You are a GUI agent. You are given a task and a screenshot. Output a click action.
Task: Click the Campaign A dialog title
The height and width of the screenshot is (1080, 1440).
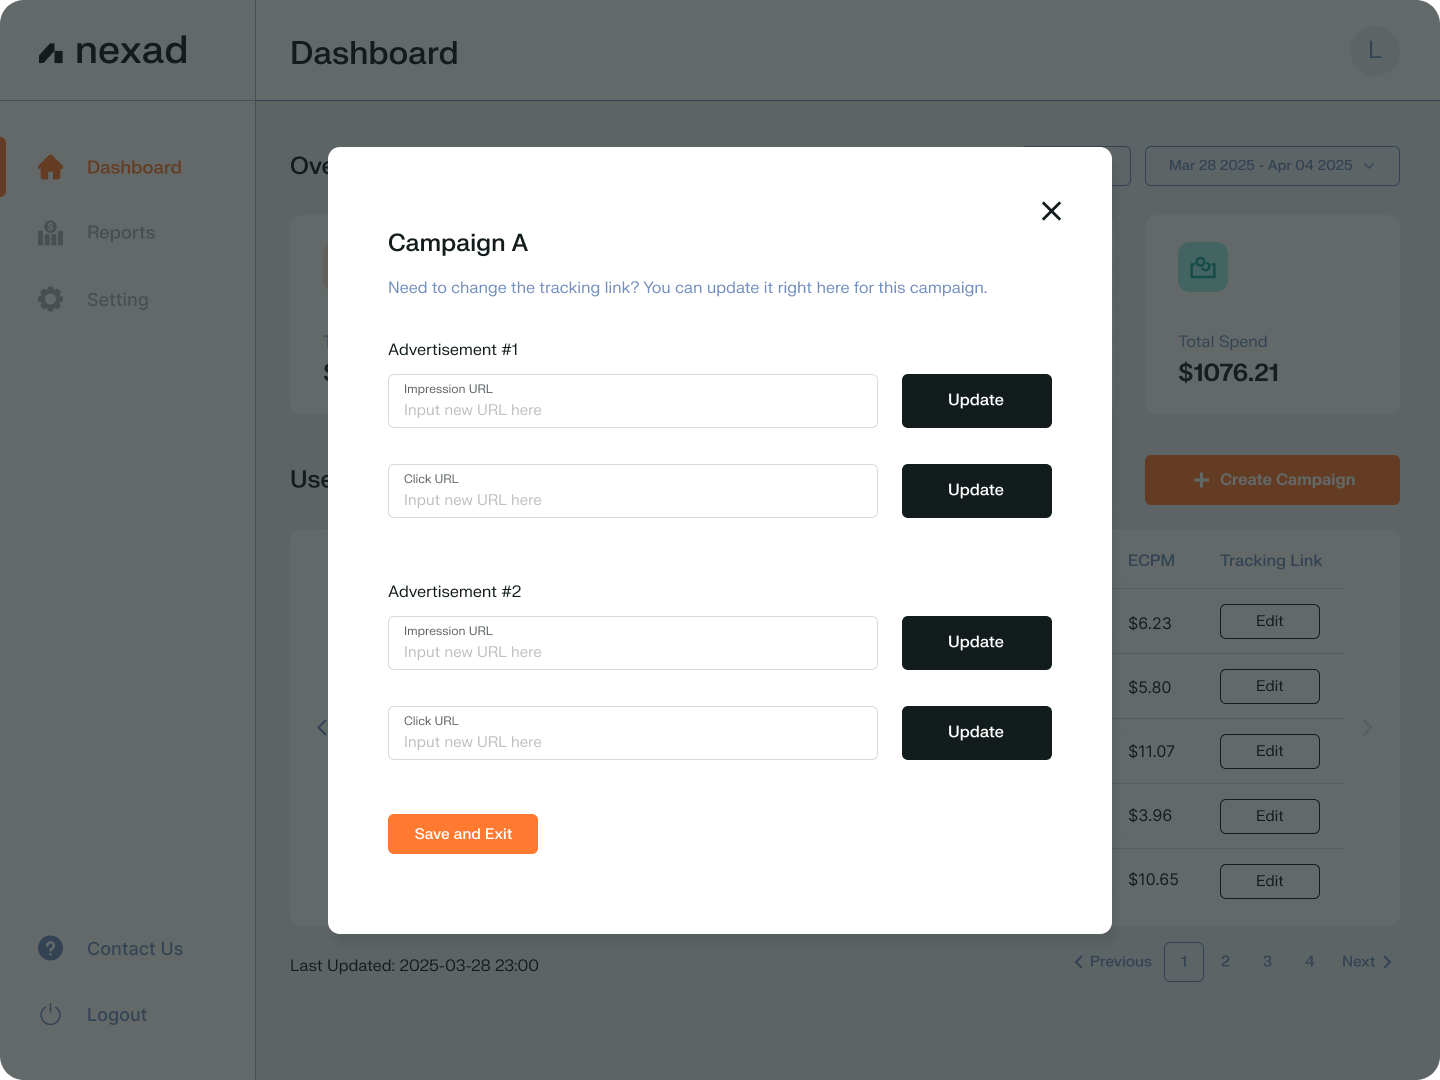tap(458, 243)
